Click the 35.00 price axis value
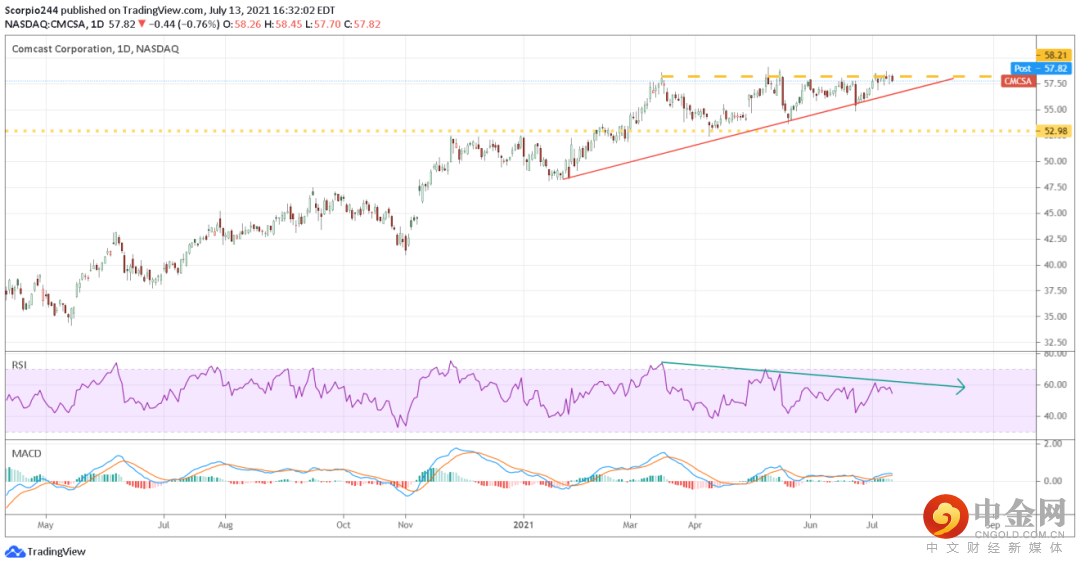The height and width of the screenshot is (566, 1080). [1055, 317]
